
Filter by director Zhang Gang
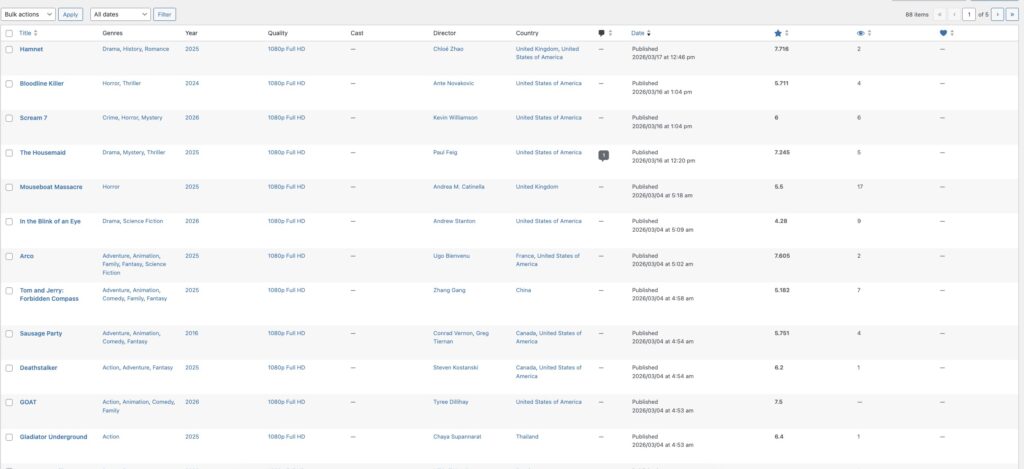pos(449,290)
